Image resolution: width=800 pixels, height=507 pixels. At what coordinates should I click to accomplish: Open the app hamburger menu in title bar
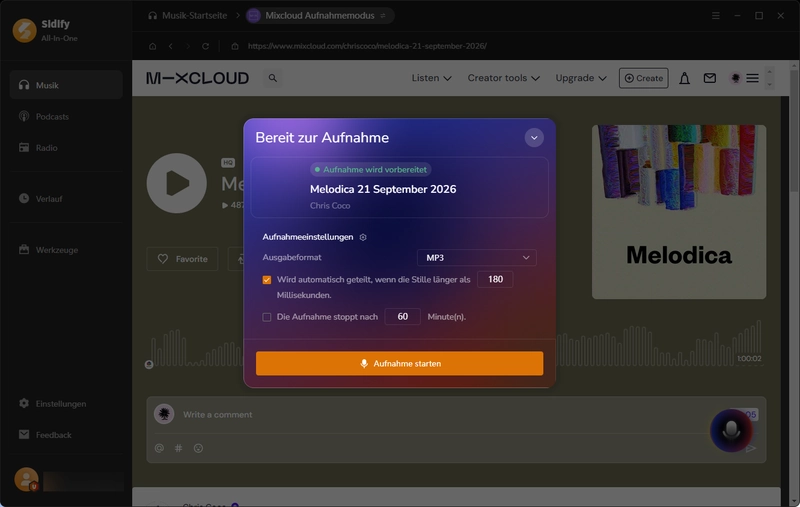[x=716, y=16]
